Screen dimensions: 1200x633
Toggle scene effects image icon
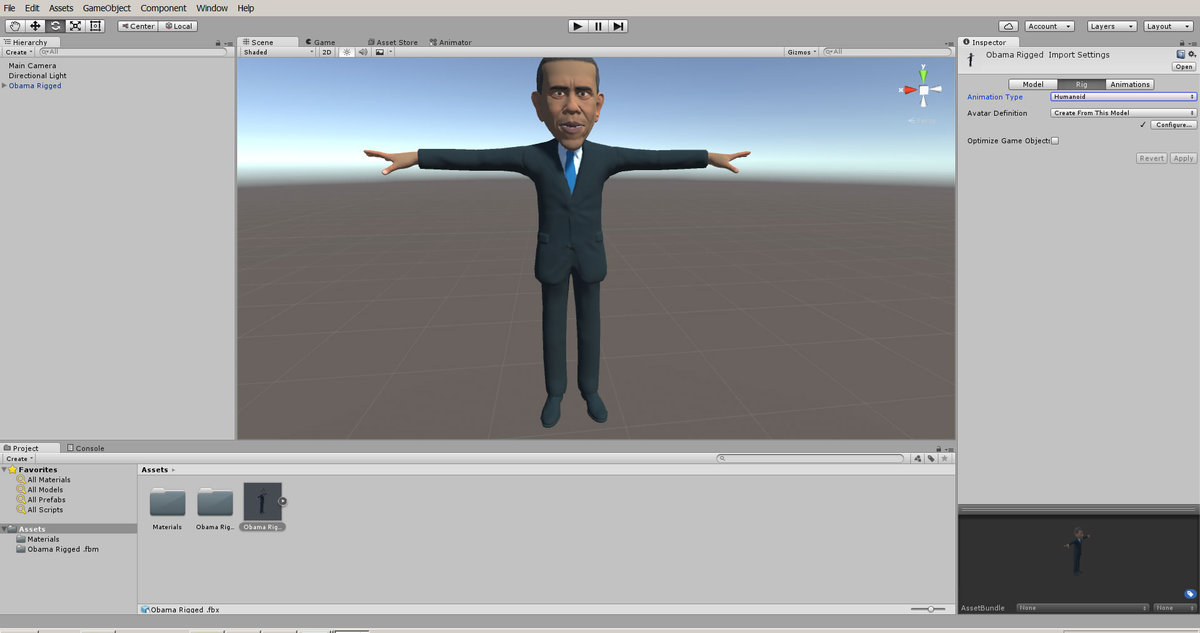[379, 52]
